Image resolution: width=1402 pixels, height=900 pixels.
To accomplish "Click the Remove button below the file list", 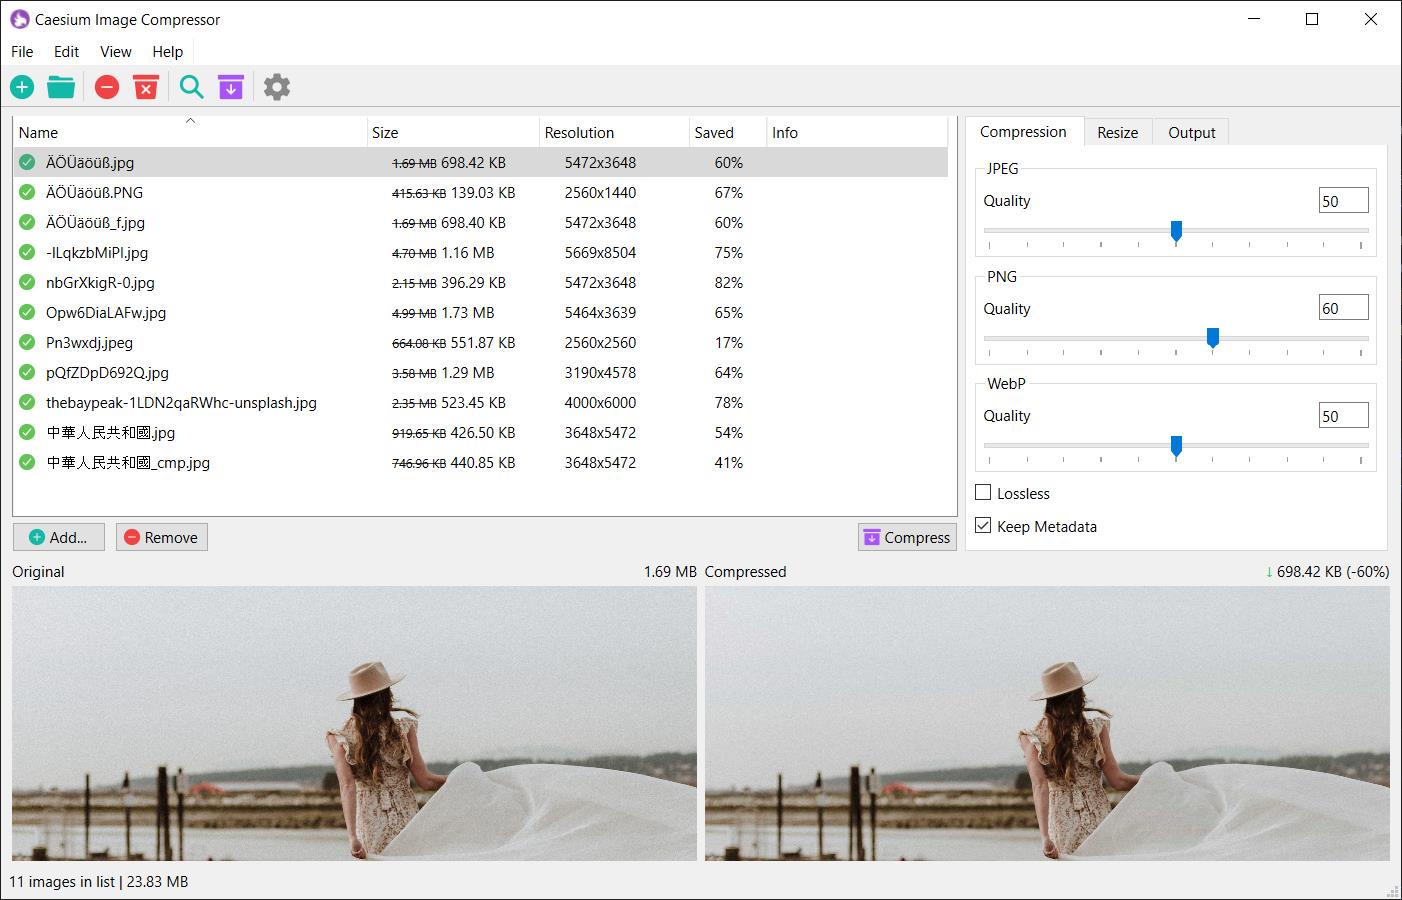I will pyautogui.click(x=161, y=537).
